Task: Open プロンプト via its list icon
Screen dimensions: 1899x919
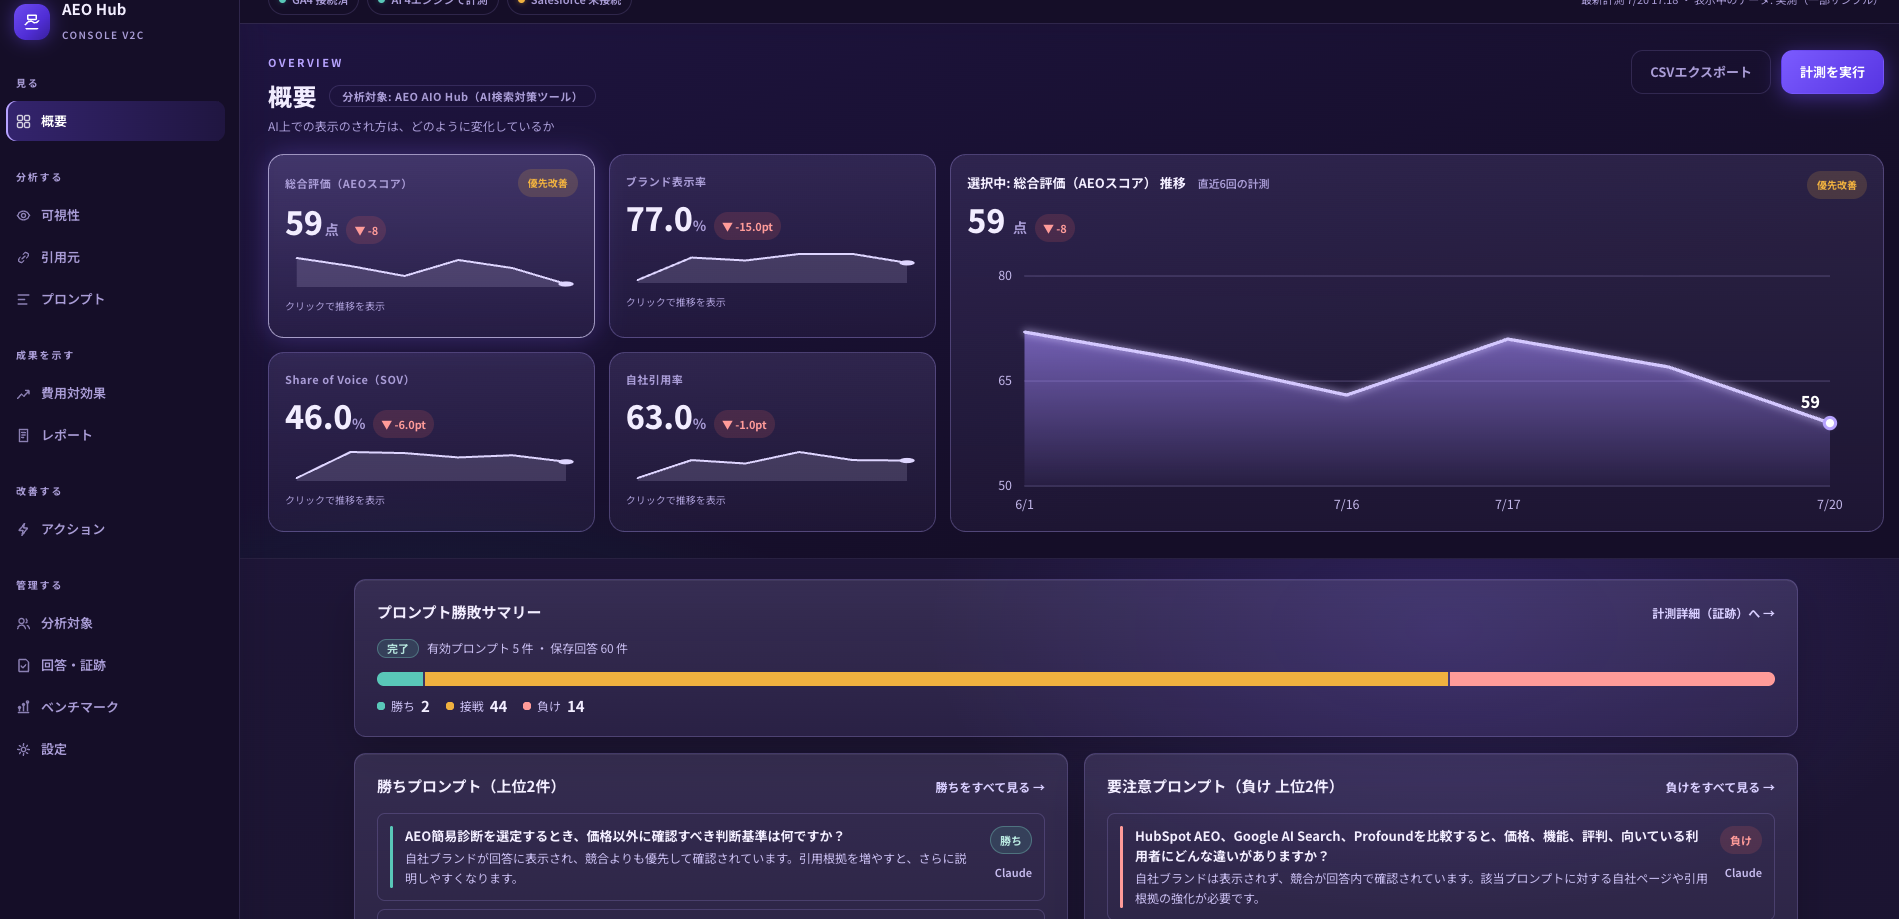Action: coord(24,299)
